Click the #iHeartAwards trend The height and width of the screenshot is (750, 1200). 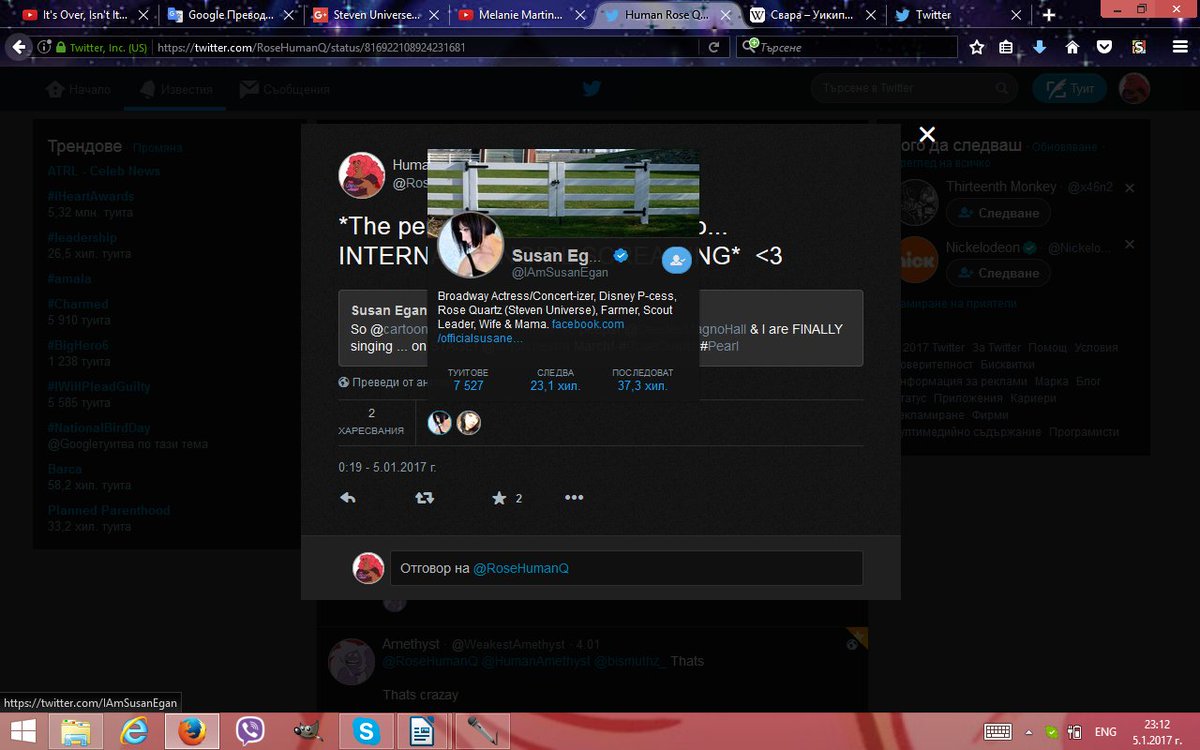coord(91,196)
